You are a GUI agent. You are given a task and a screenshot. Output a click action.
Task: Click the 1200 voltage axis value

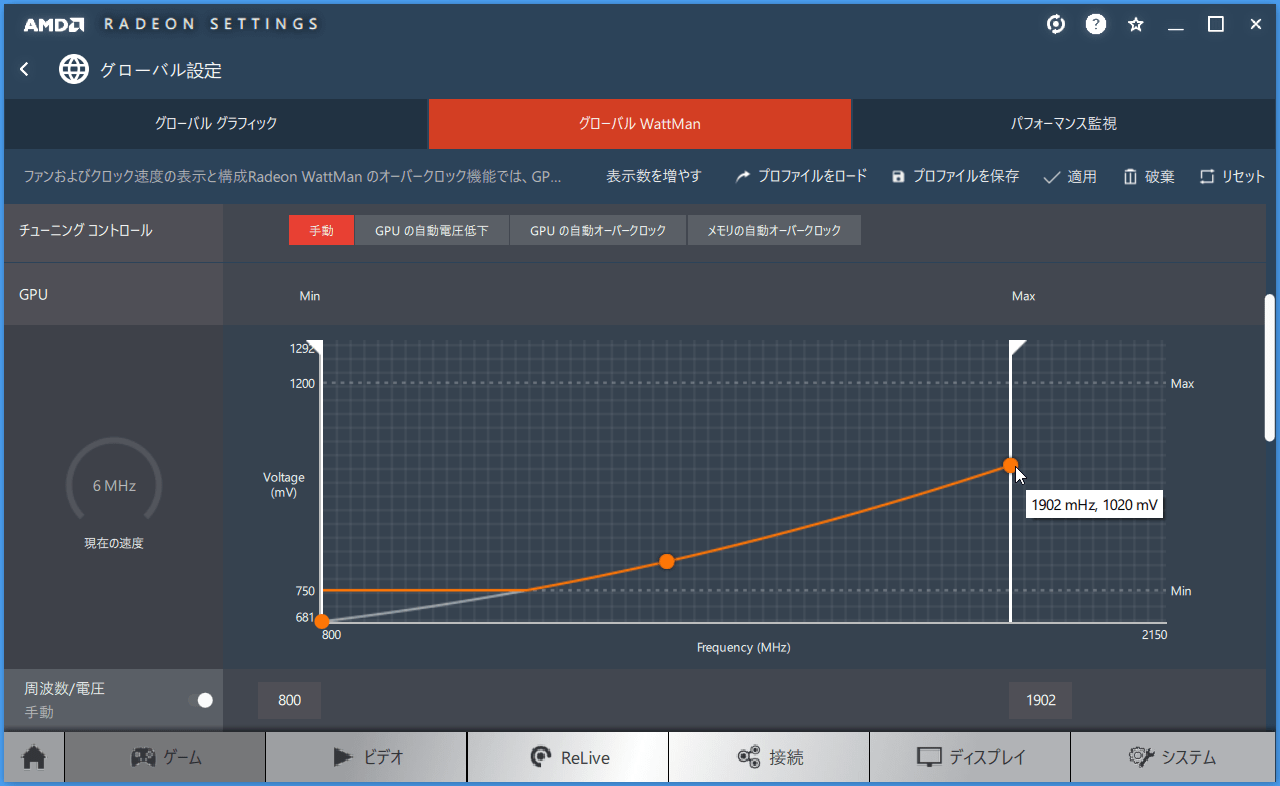[x=304, y=383]
